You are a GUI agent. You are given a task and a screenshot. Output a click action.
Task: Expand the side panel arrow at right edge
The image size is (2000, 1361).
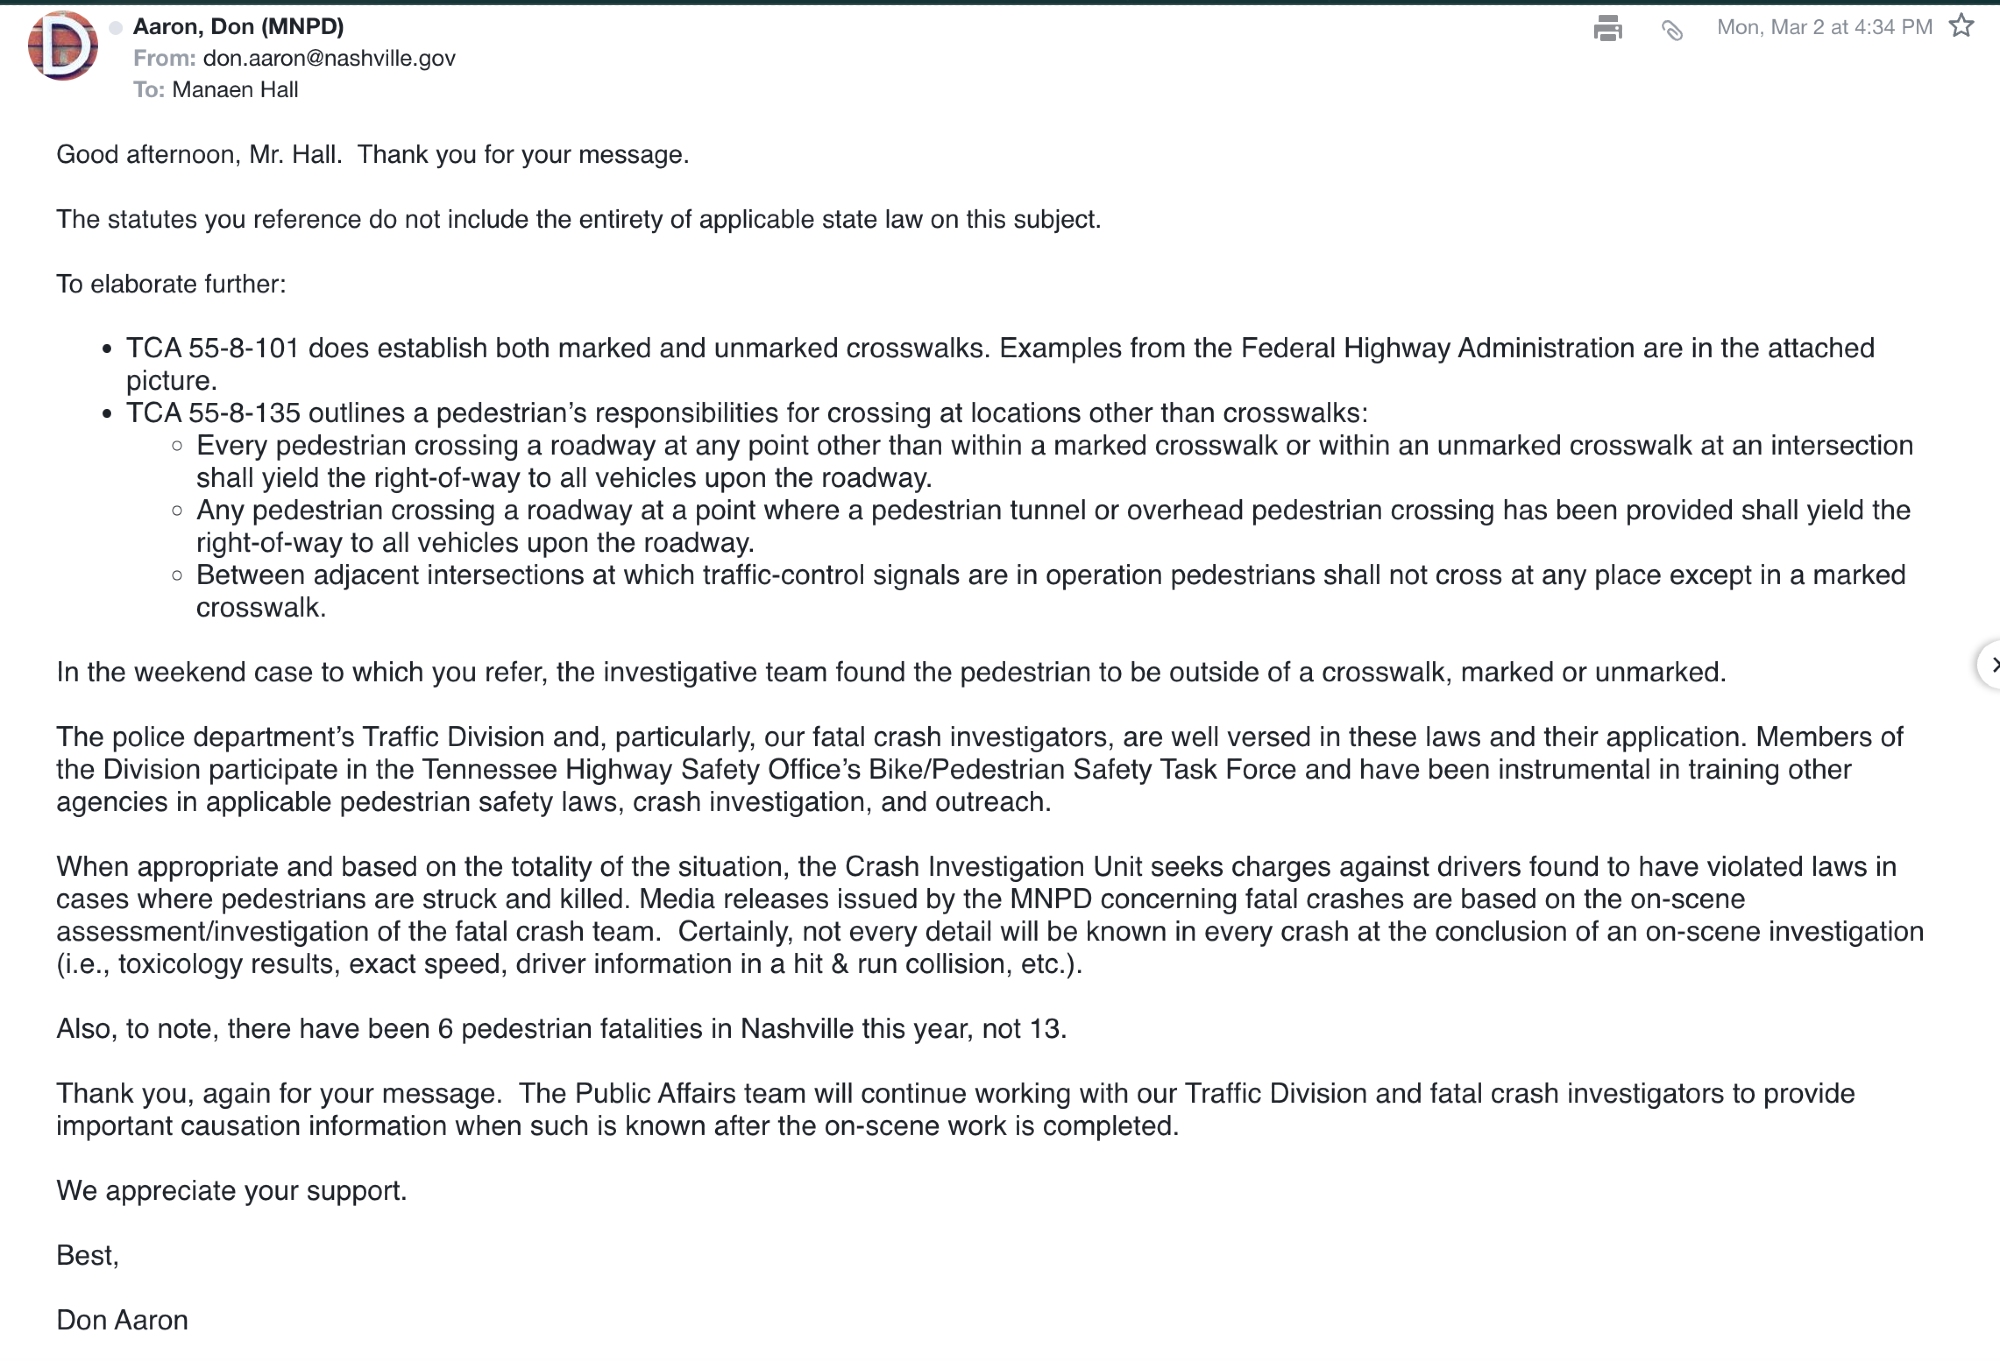pyautogui.click(x=1991, y=665)
